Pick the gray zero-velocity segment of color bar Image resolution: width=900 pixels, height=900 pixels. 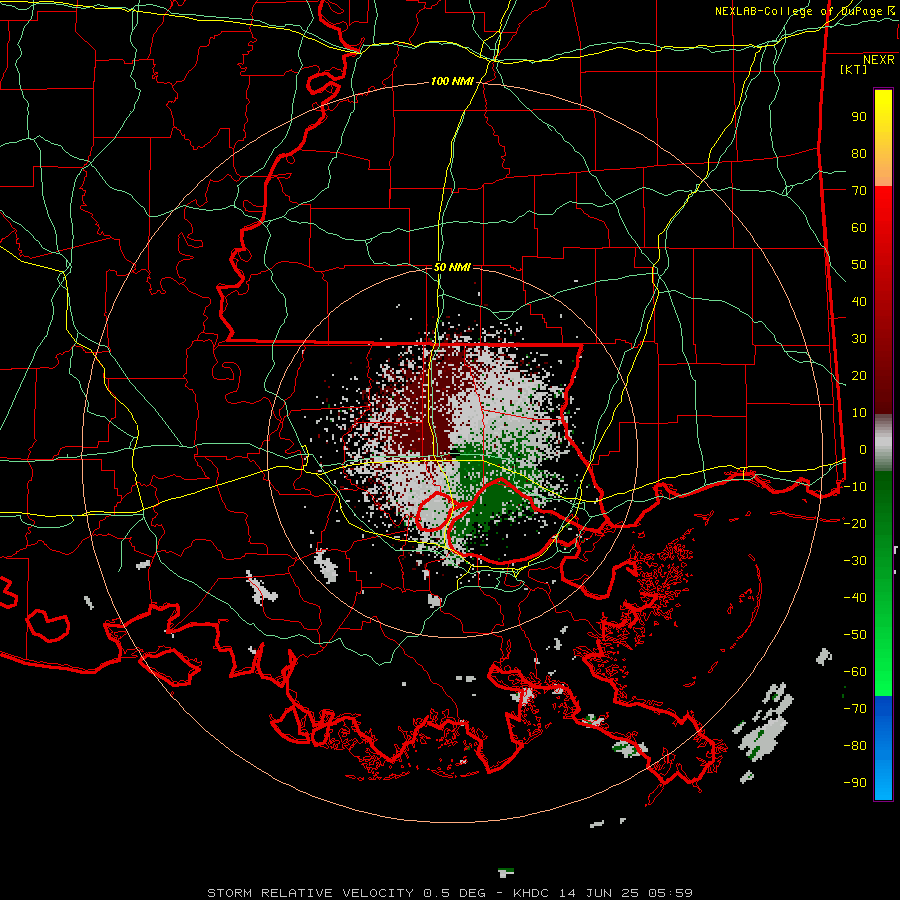(883, 443)
